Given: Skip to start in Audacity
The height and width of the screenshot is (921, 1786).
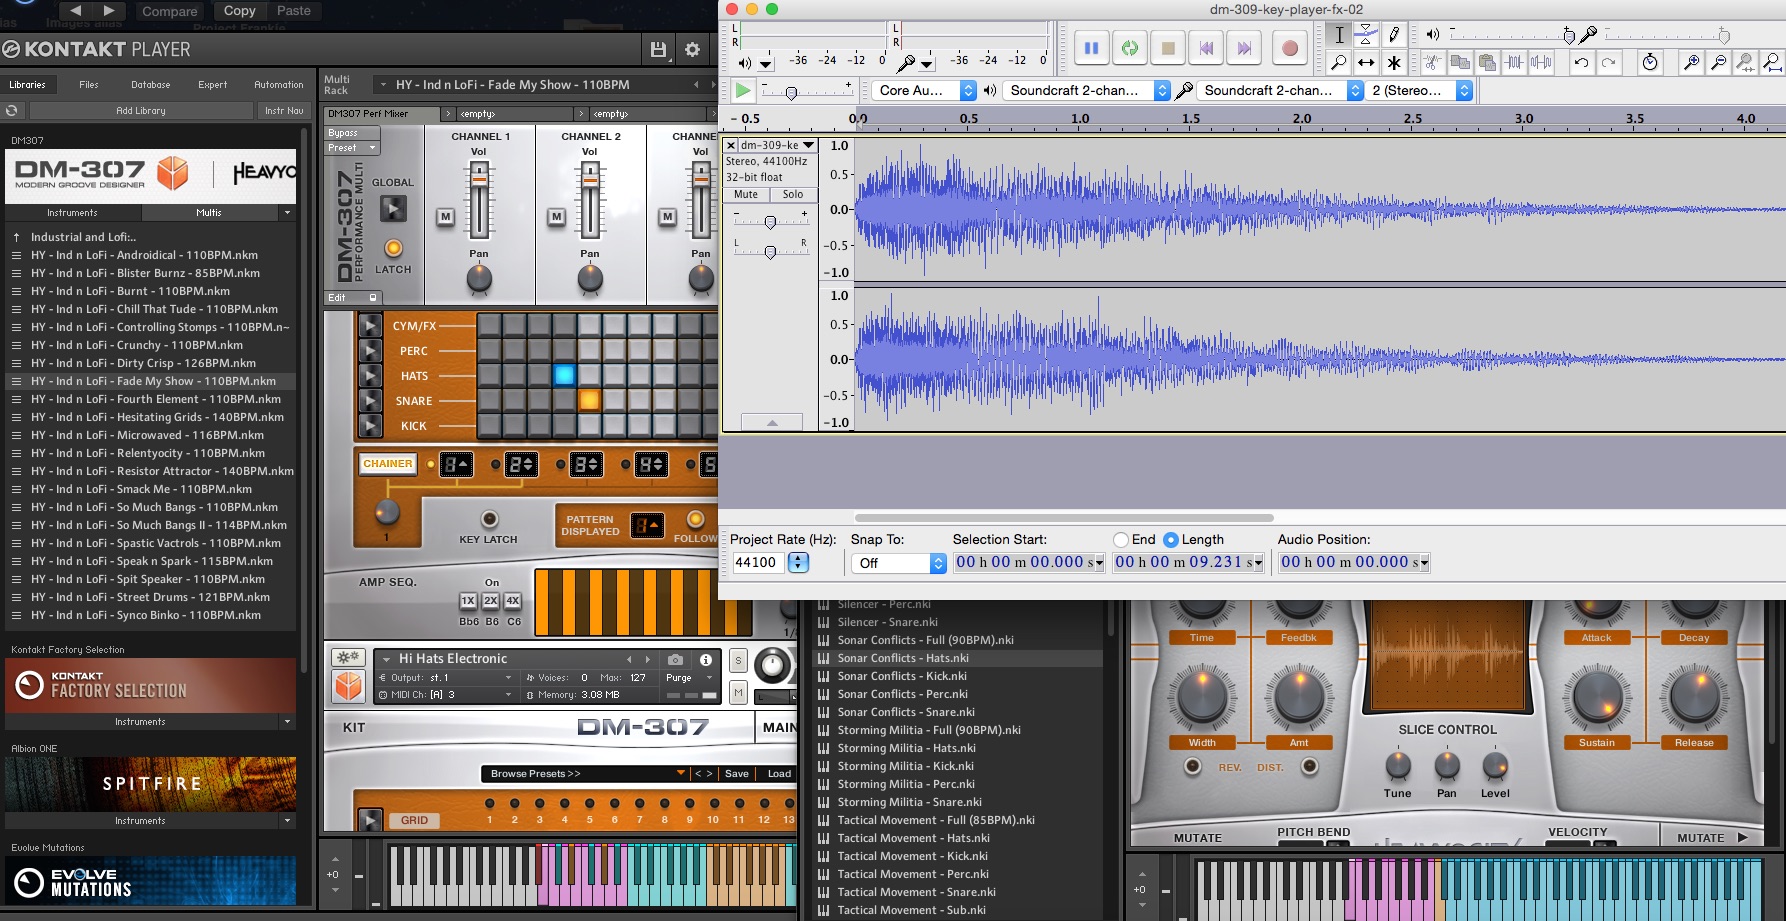Looking at the screenshot, I should 1206,47.
